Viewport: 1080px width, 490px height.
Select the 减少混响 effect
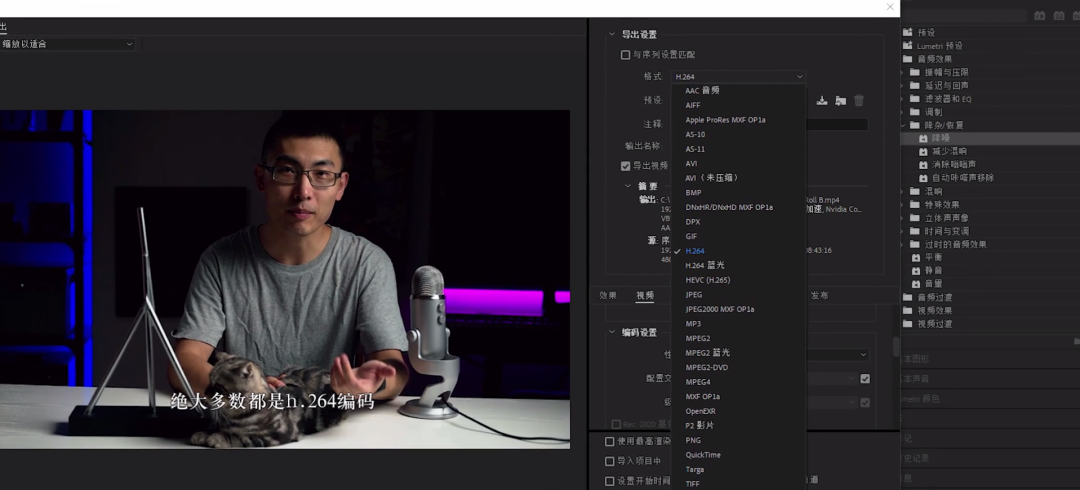[x=948, y=151]
